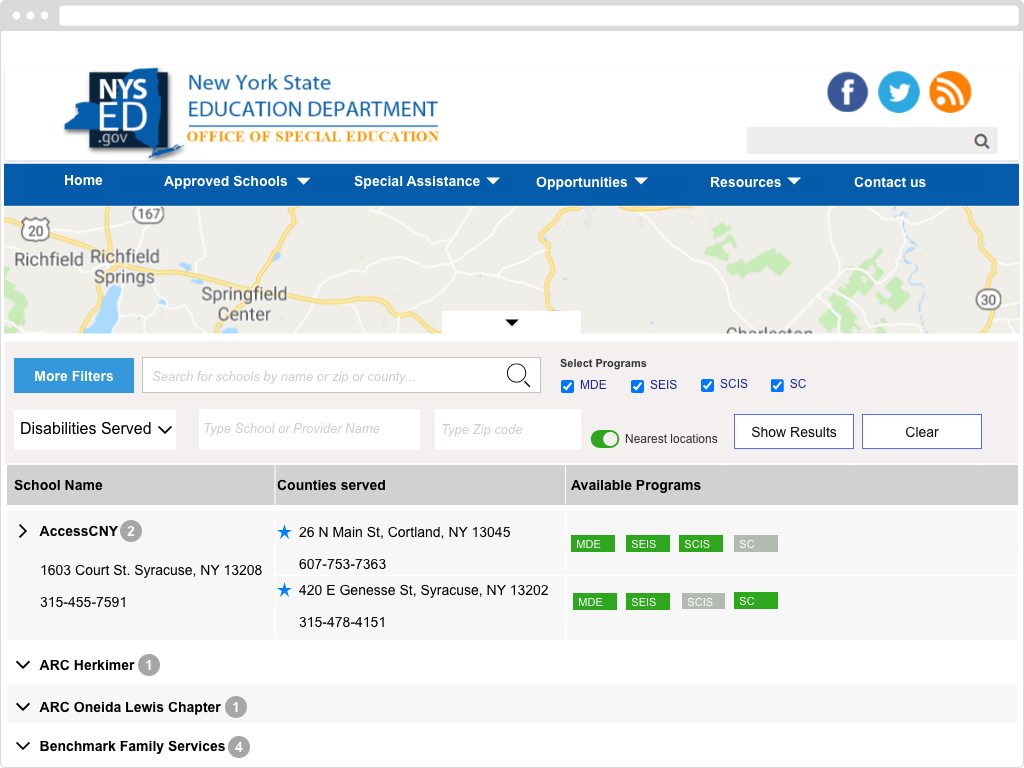Click the More Filters button
This screenshot has height=768, width=1024.
[74, 376]
